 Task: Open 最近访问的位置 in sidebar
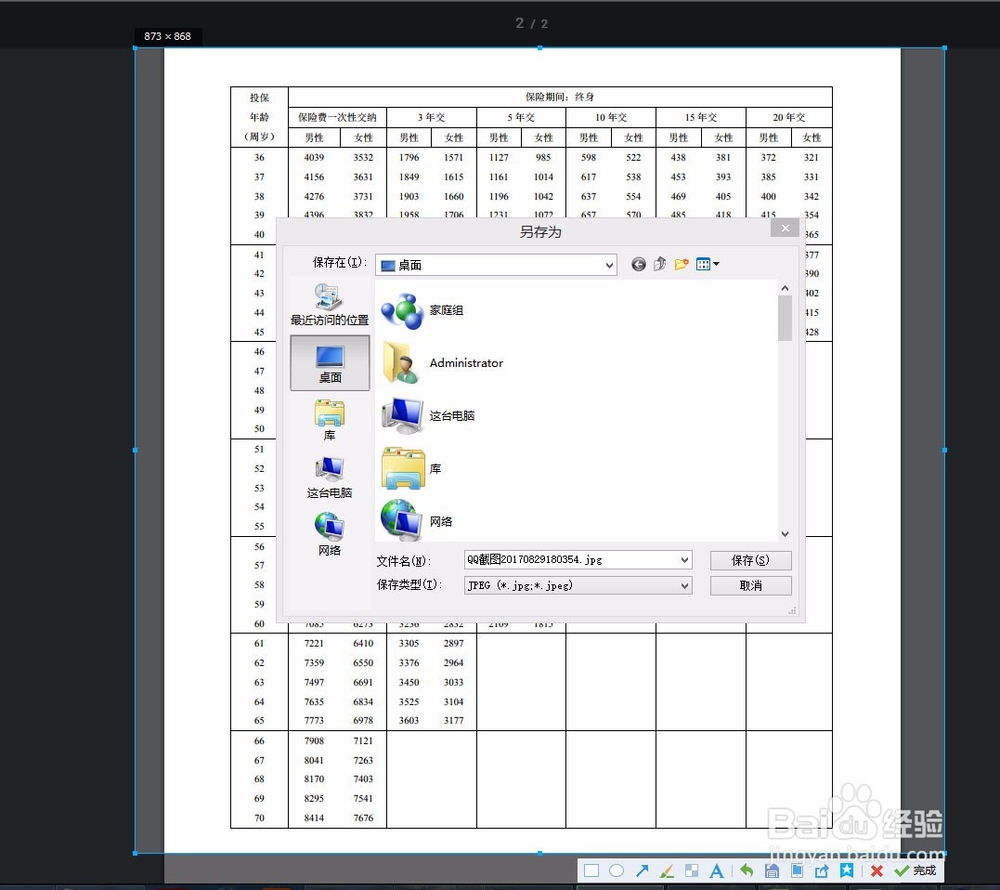coord(329,305)
